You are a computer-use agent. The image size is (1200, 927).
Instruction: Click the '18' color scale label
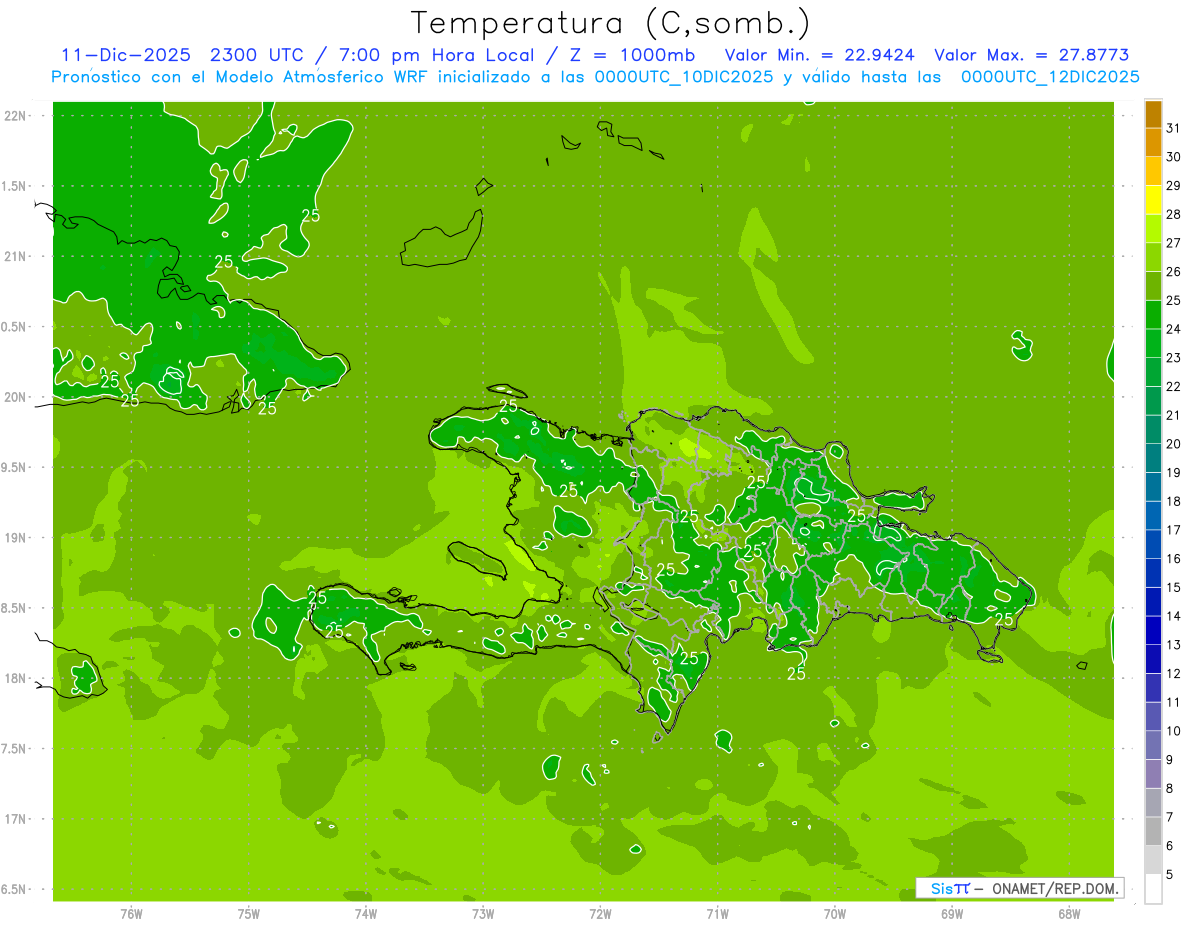click(x=1174, y=501)
